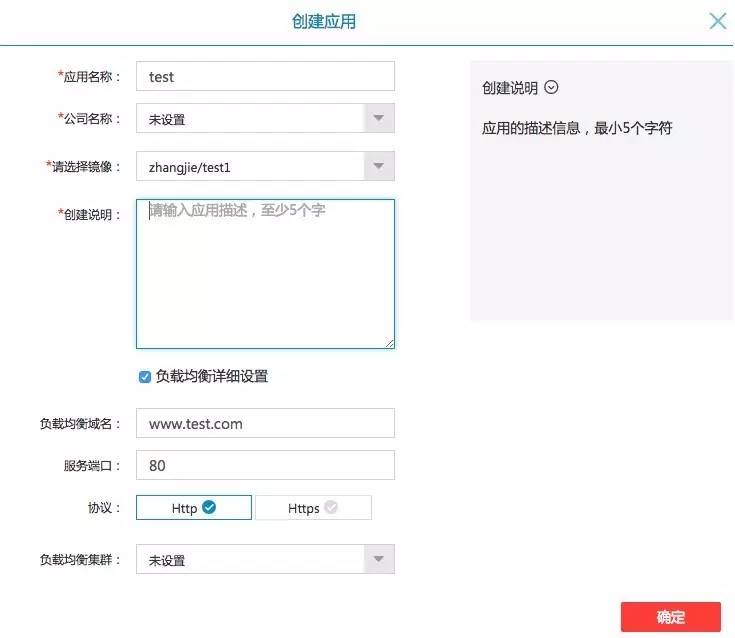The height and width of the screenshot is (638, 735).
Task: Select the Http protocol option
Action: [194, 508]
